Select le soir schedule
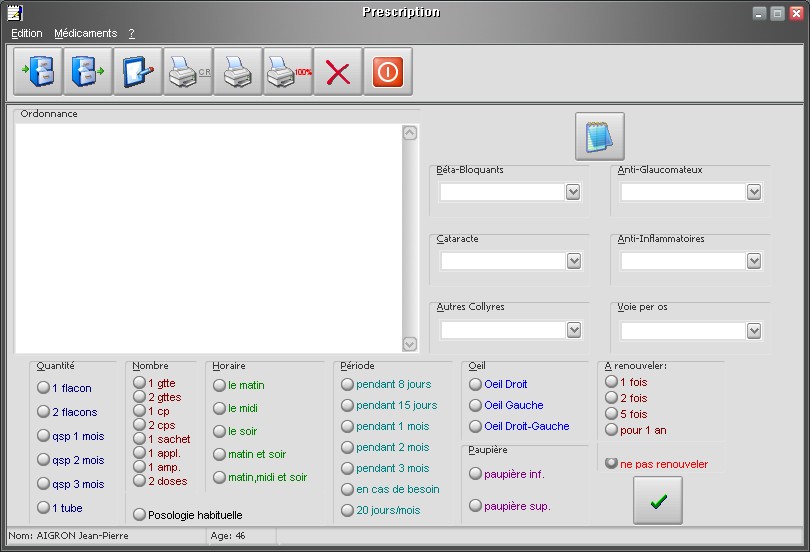 pos(236,431)
